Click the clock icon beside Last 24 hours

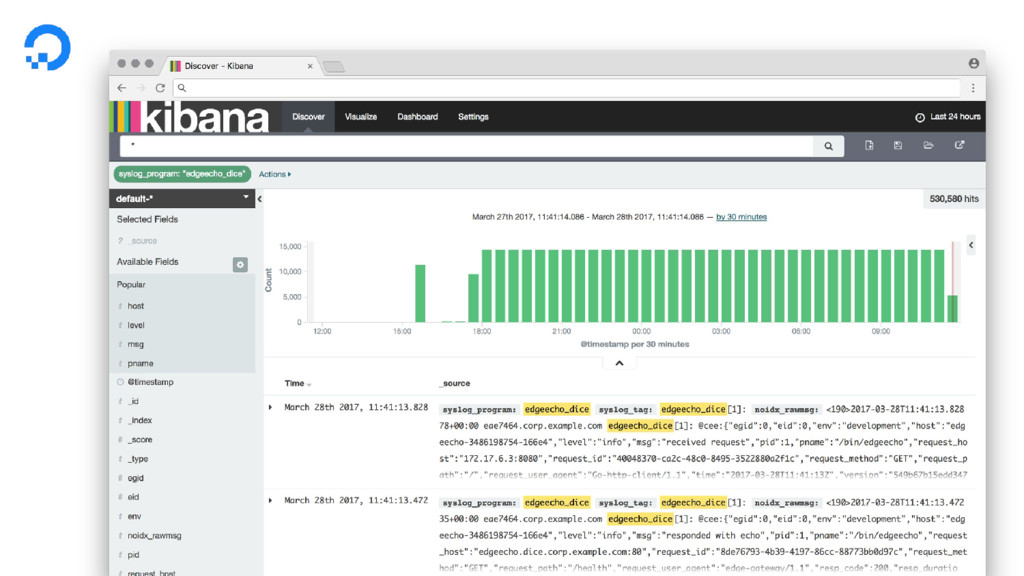tap(920, 118)
